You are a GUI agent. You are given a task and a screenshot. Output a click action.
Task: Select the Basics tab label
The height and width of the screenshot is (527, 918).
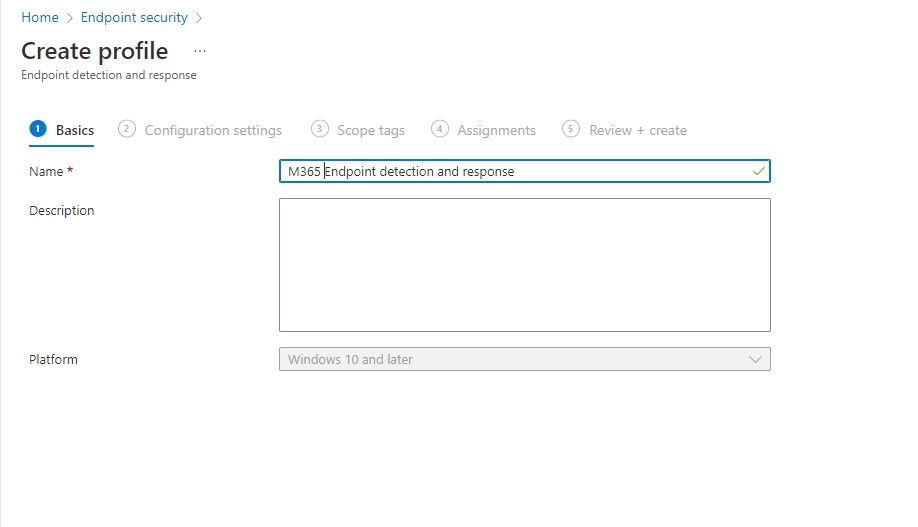point(75,130)
